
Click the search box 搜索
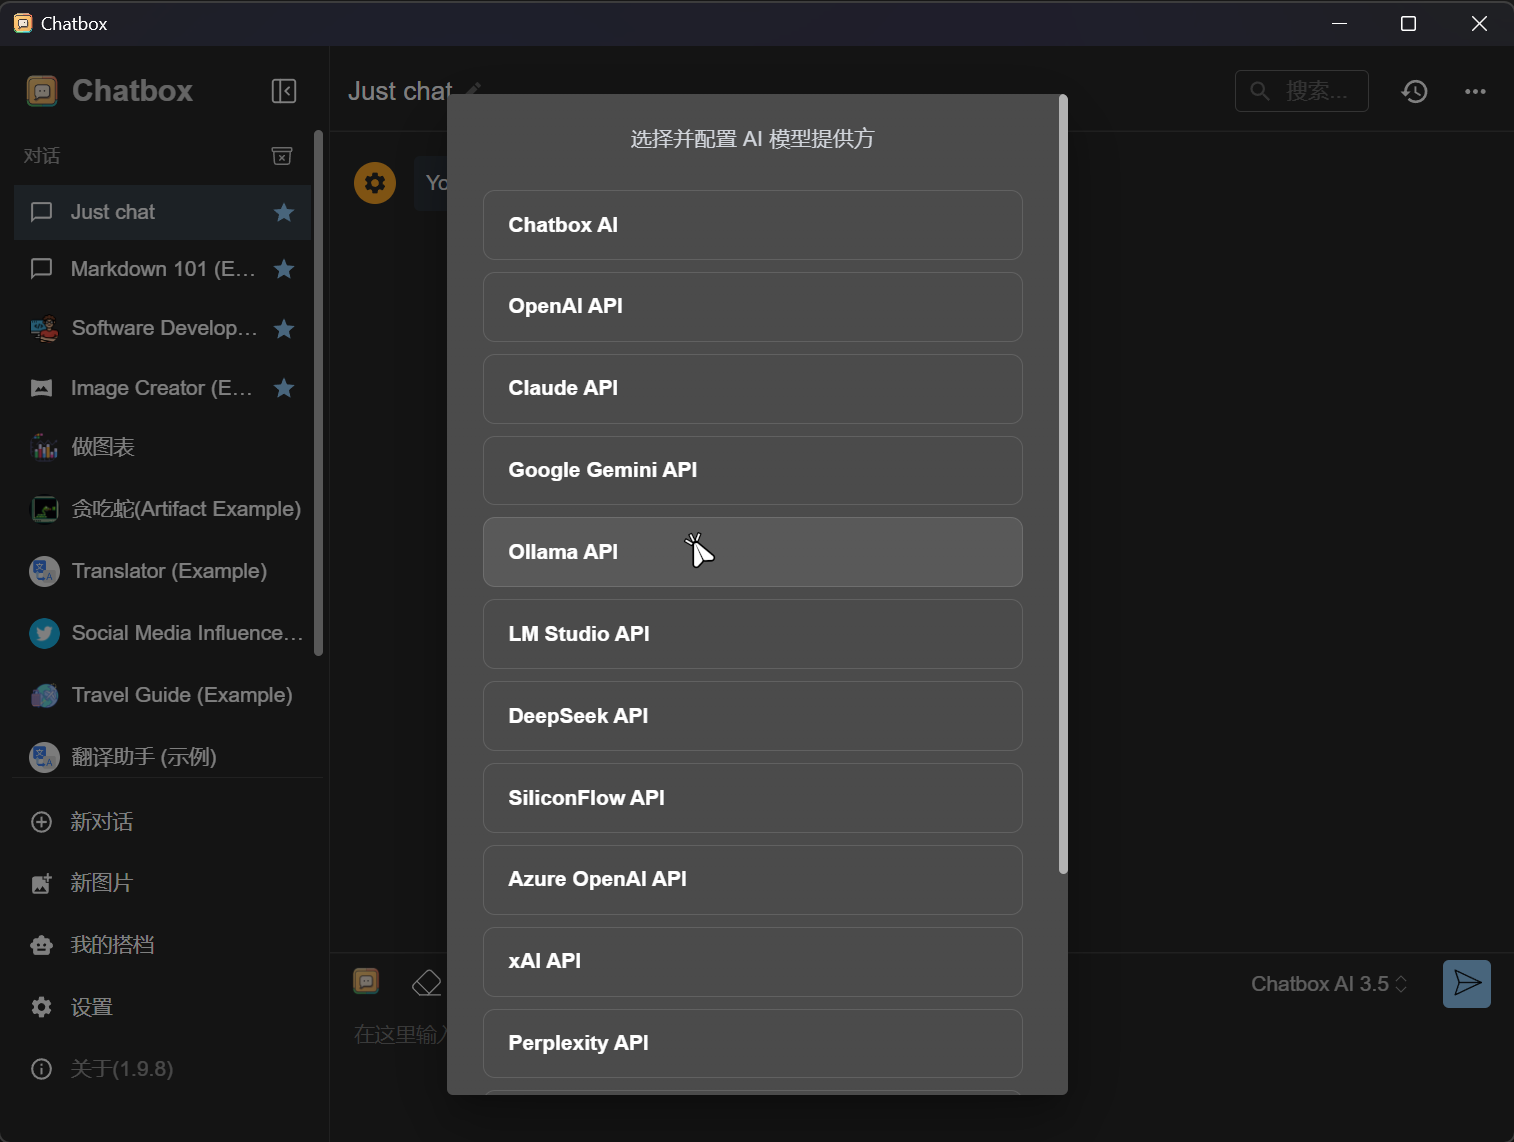click(1301, 91)
